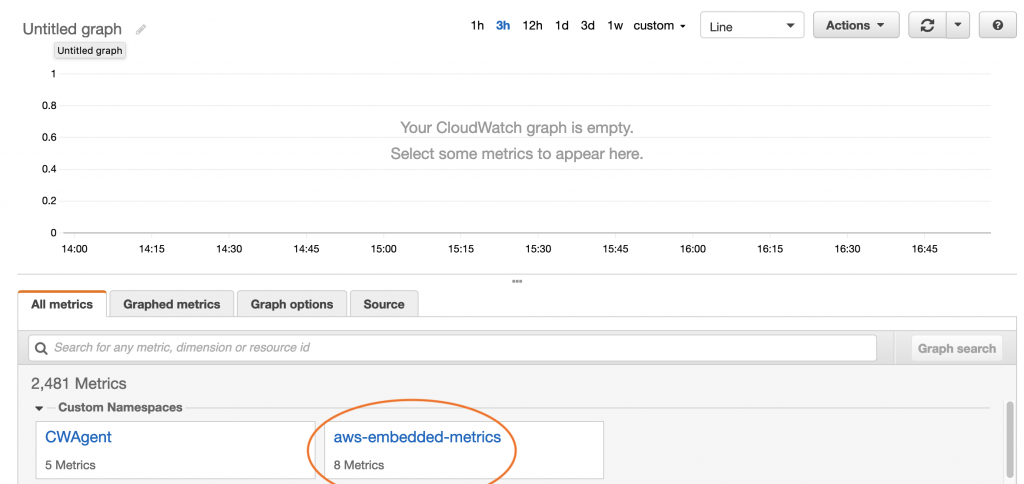Open the Actions dropdown menu

(x=856, y=25)
